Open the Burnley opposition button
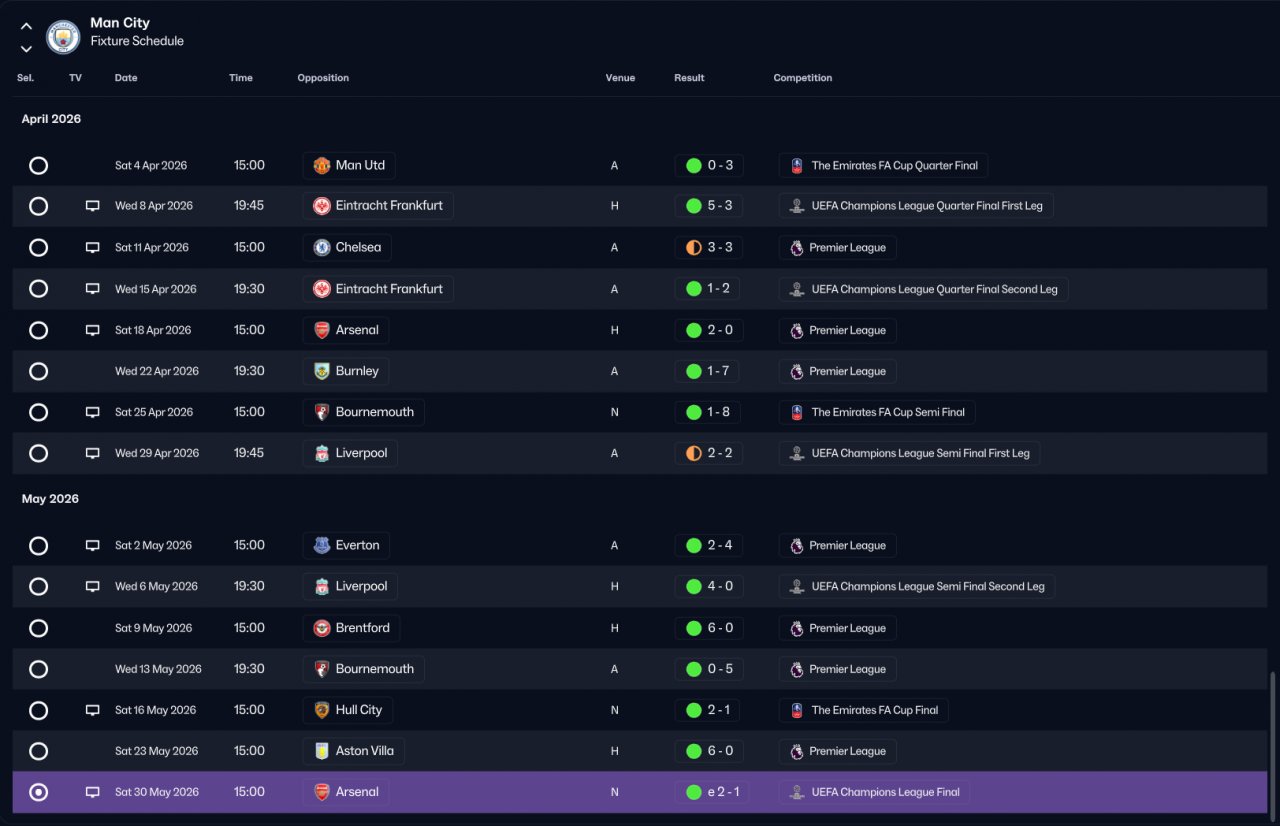This screenshot has width=1280, height=826. 346,371
